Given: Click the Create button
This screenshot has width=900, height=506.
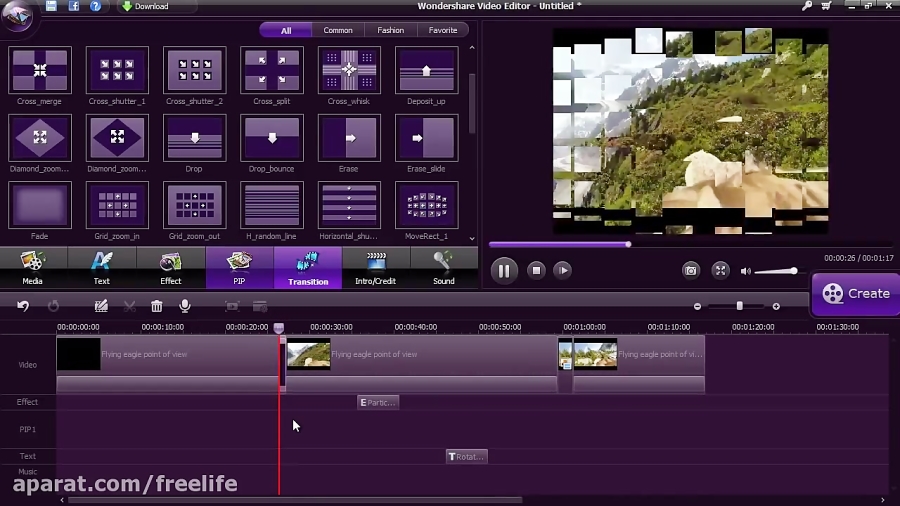Looking at the screenshot, I should (856, 293).
